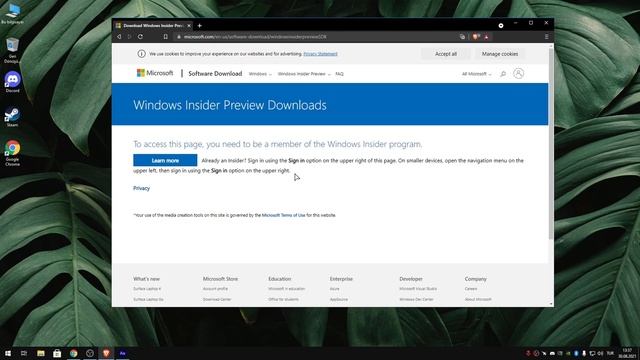Launch Discord from the desktop
The height and width of the screenshot is (360, 640).
(13, 82)
